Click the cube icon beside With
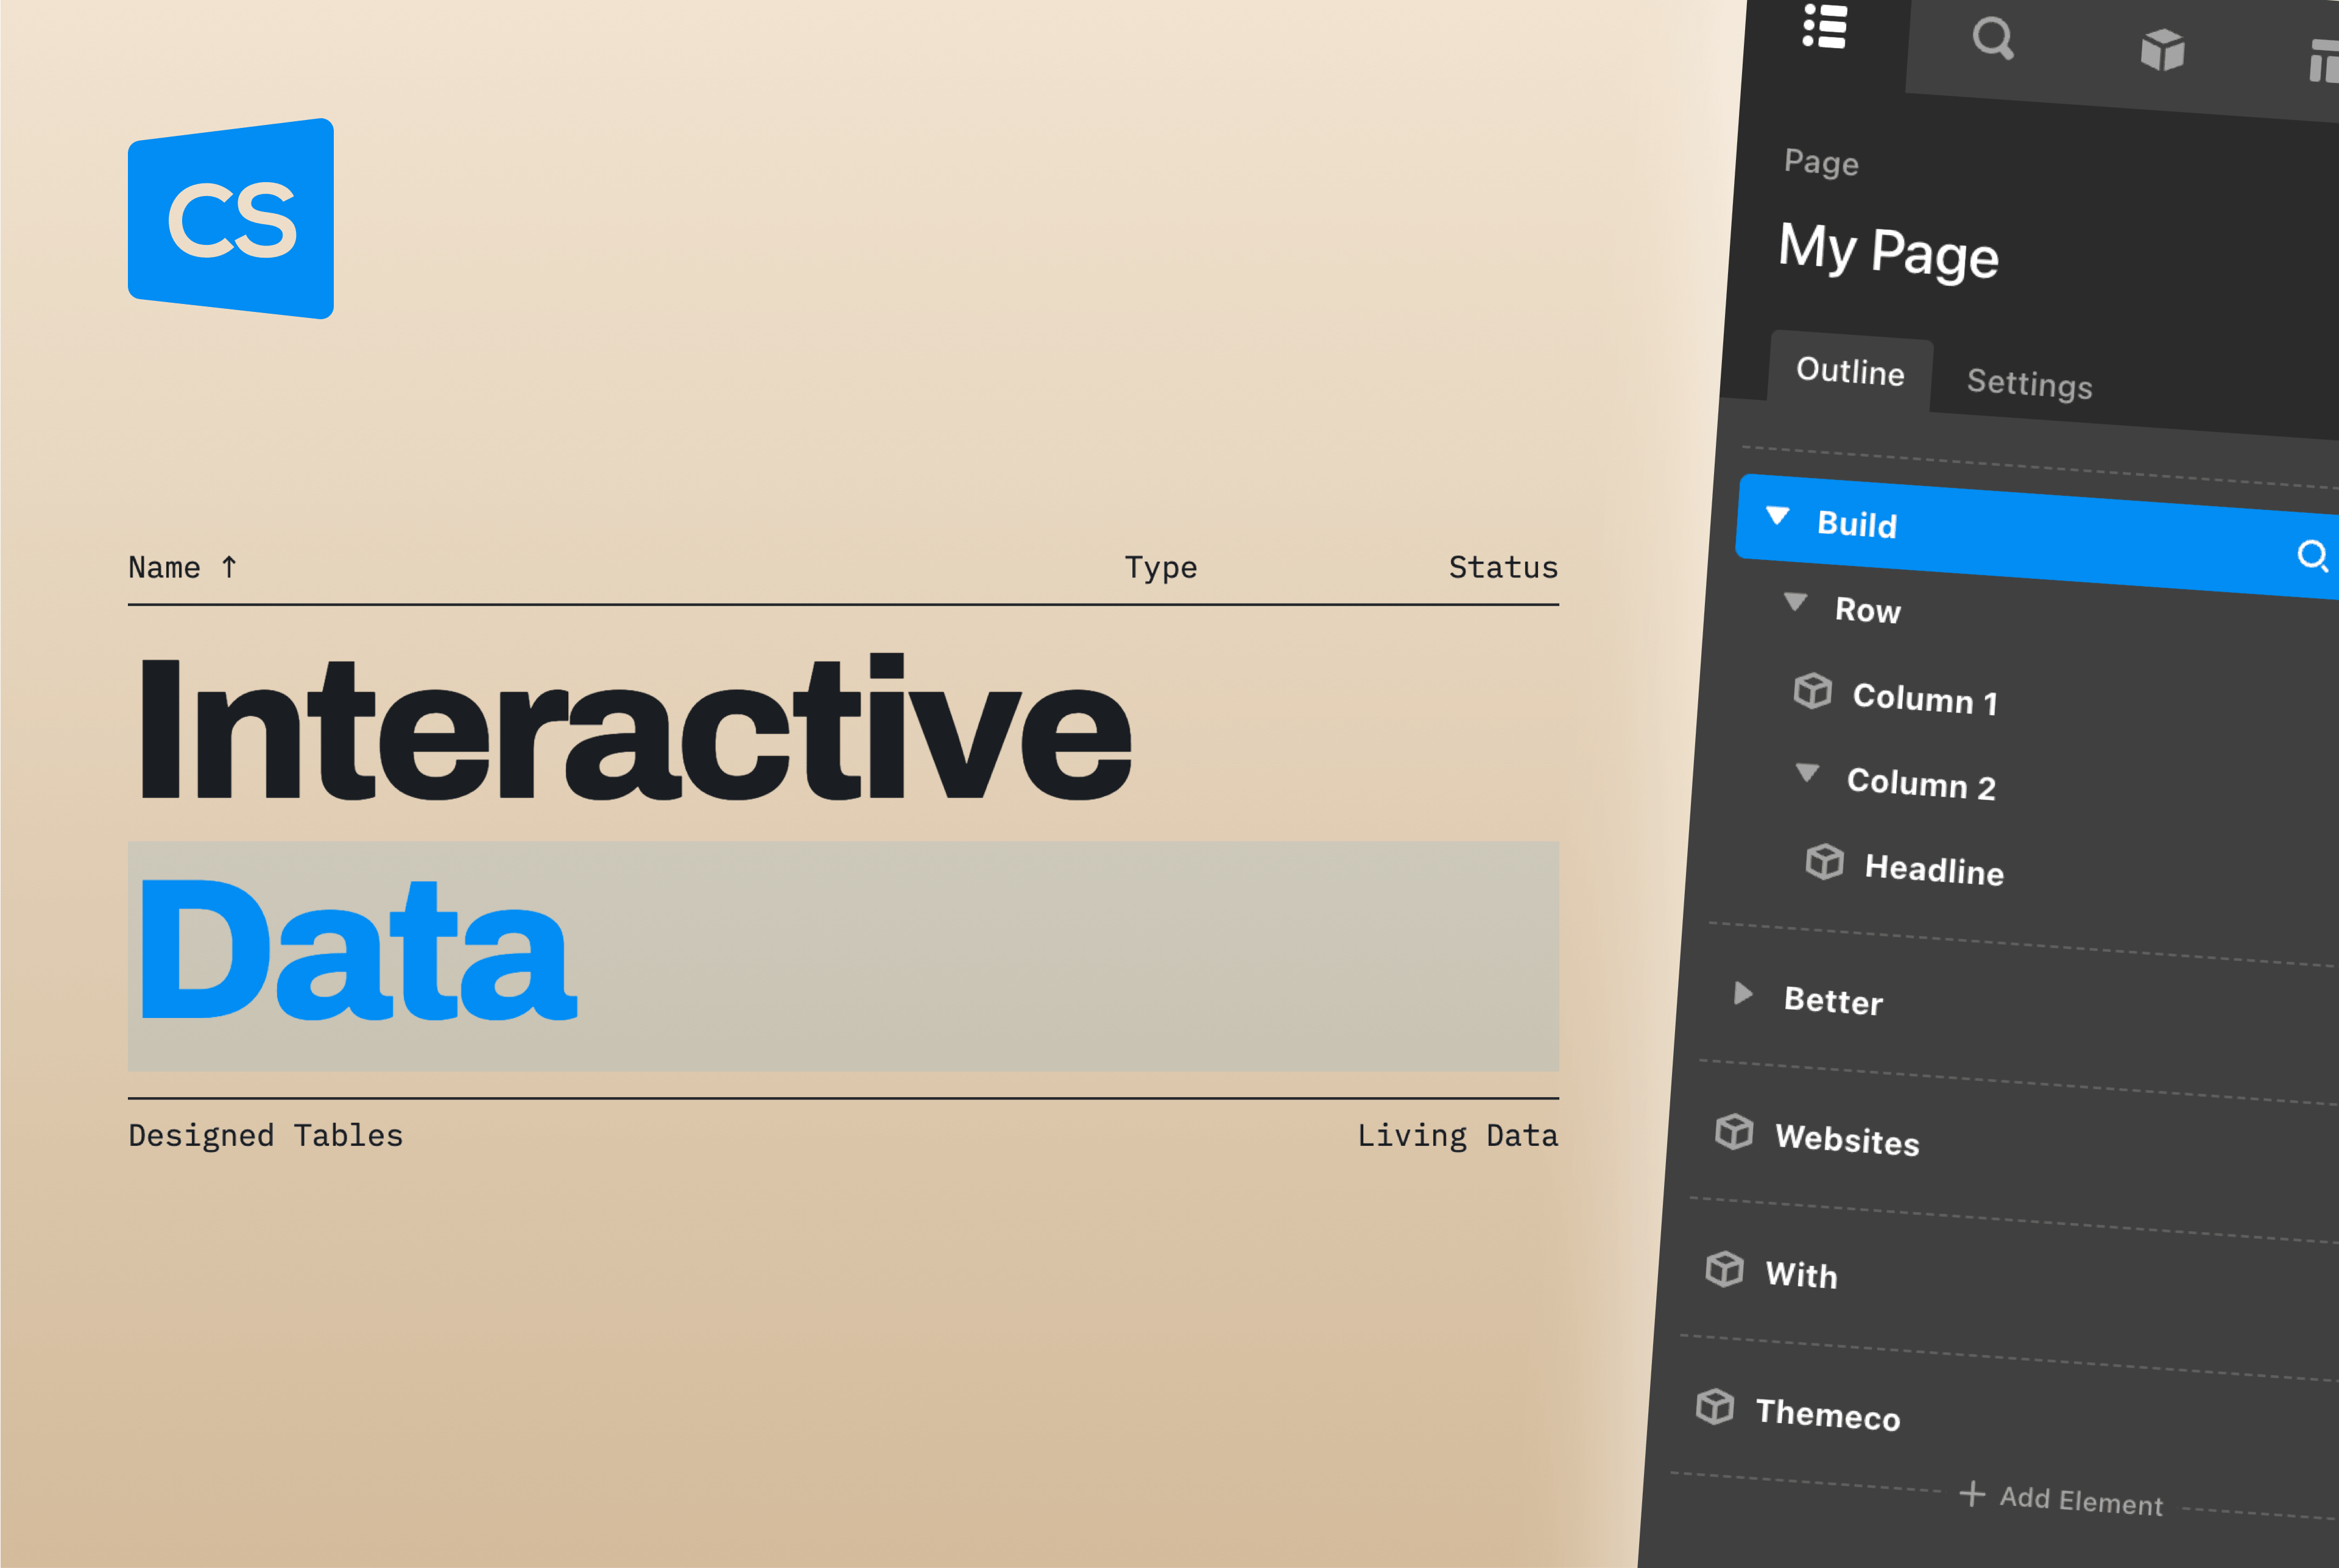Image resolution: width=2339 pixels, height=1568 pixels. pyautogui.click(x=1724, y=1268)
